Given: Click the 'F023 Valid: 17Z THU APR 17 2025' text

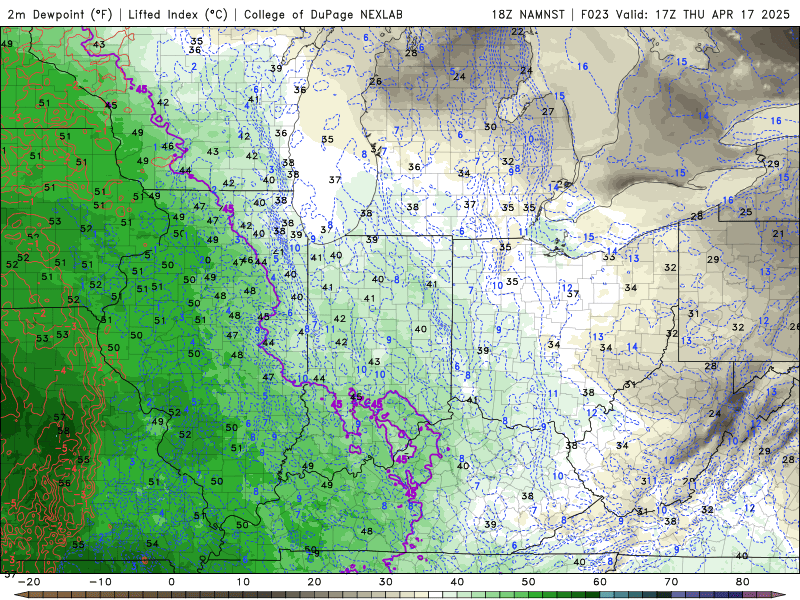Looking at the screenshot, I should point(685,14).
